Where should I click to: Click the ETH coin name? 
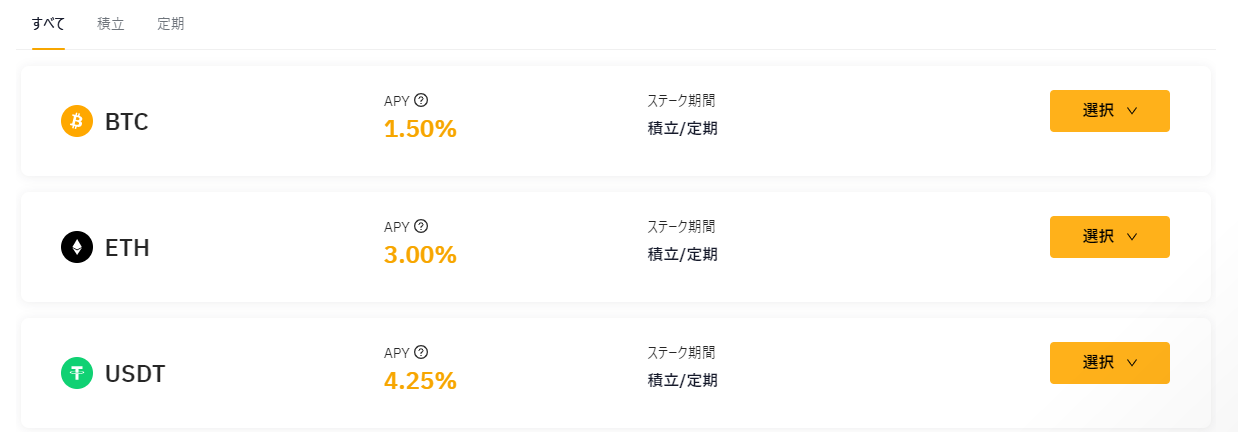127,248
